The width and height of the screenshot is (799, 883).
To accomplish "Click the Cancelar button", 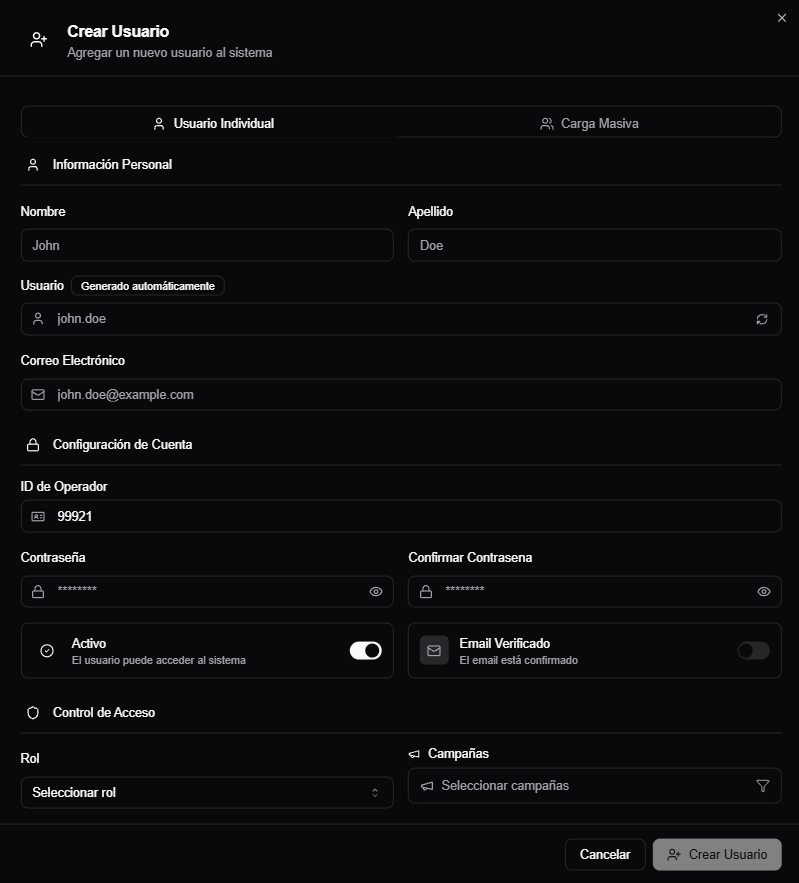I will (605, 854).
